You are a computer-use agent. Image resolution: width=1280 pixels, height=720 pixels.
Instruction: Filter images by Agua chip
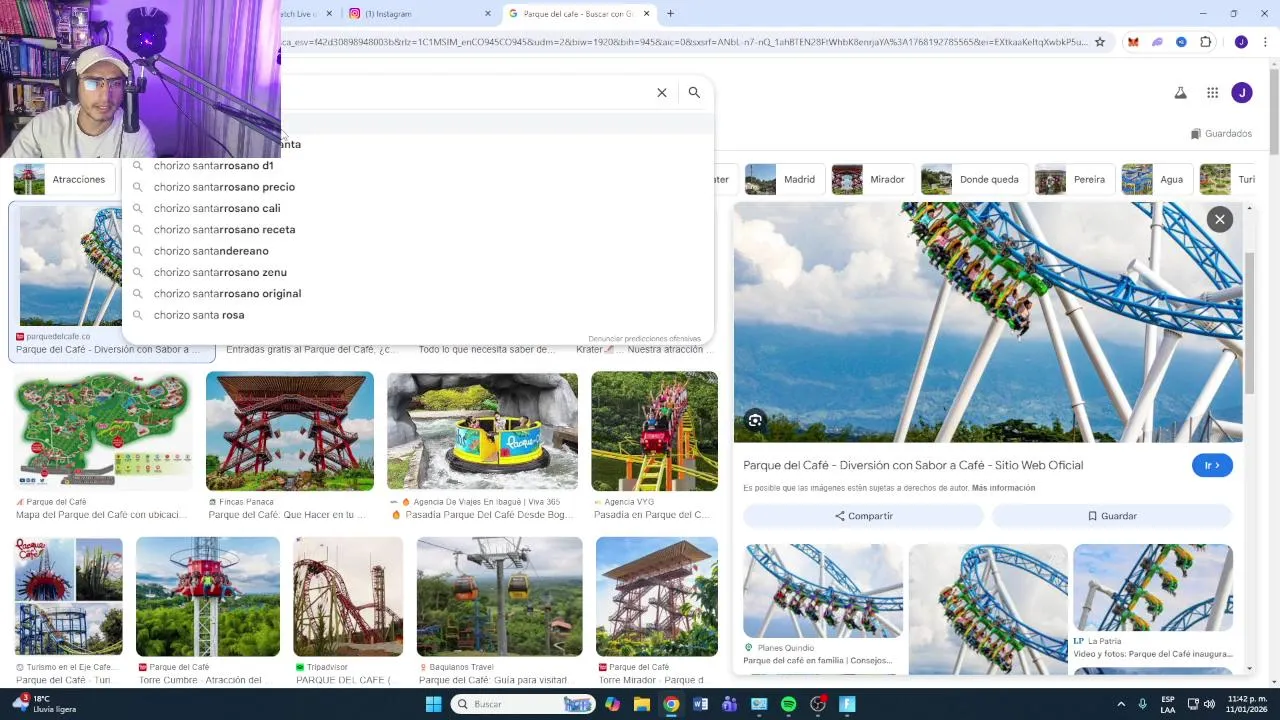pyautogui.click(x=1155, y=179)
